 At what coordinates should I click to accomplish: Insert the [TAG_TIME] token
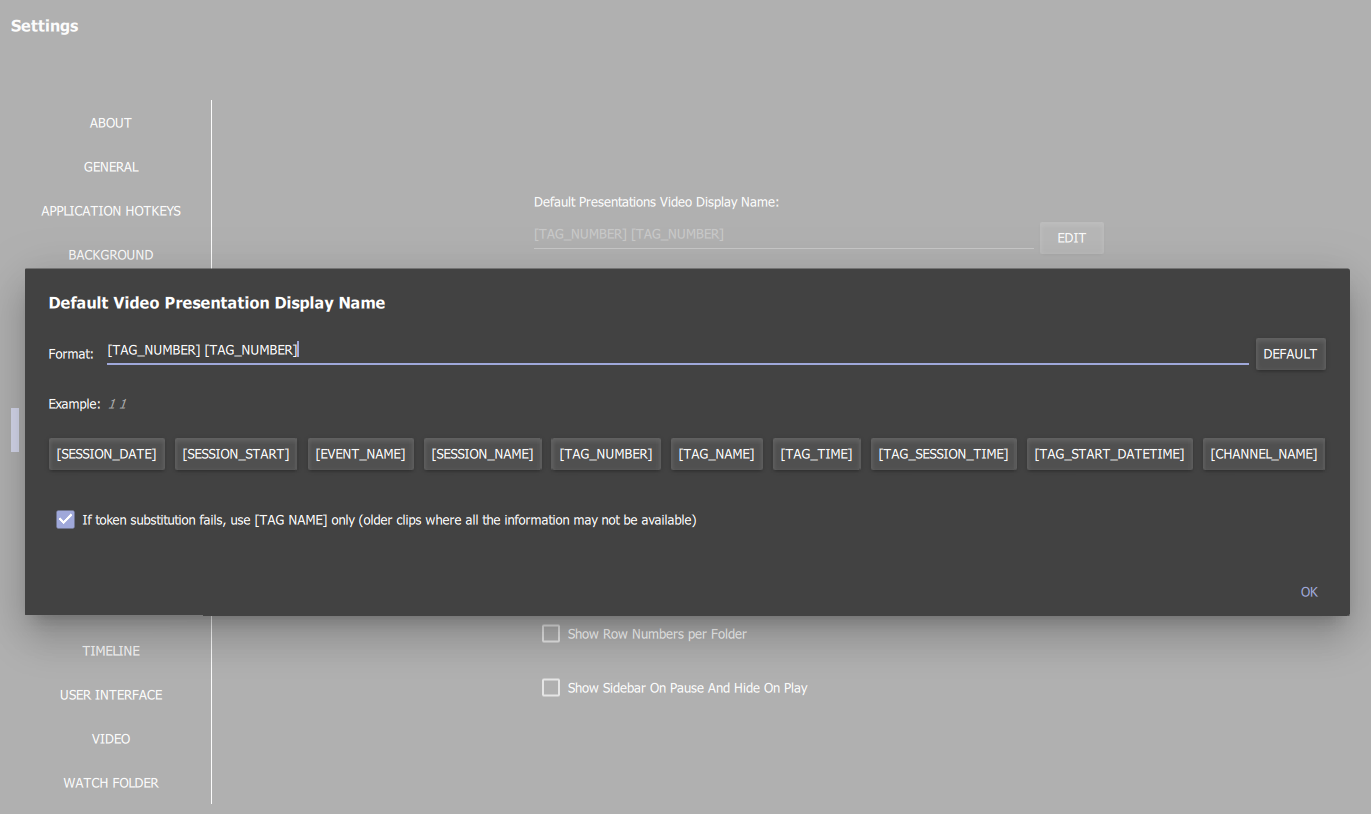(816, 453)
